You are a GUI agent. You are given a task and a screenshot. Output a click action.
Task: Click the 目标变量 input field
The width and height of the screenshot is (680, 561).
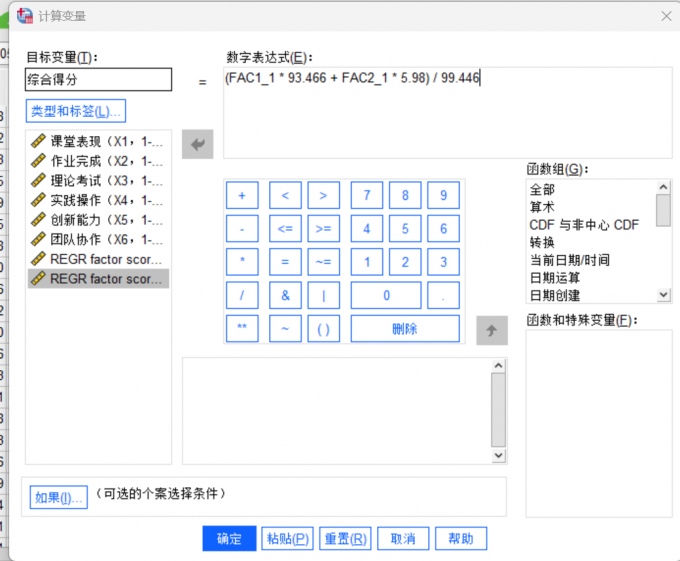click(98, 79)
